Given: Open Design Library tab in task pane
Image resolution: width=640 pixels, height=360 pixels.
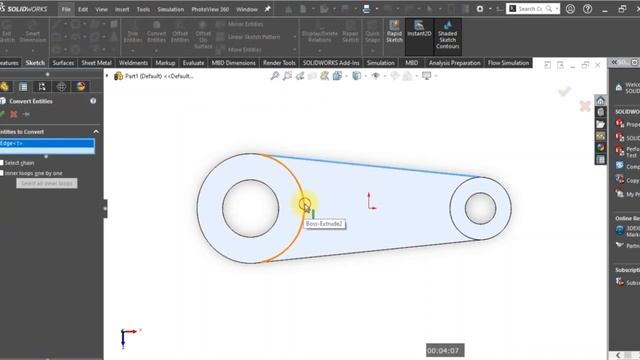Looking at the screenshot, I should click(600, 112).
